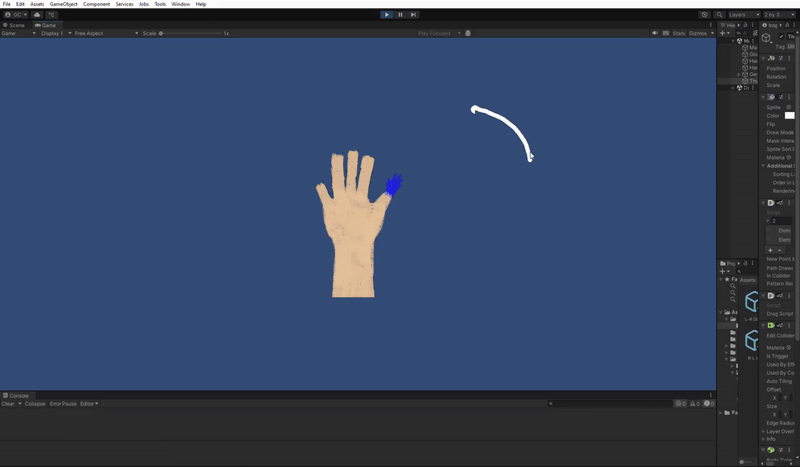Open the 2 by 3 layout dropdown
The width and height of the screenshot is (800, 467).
[x=779, y=15]
